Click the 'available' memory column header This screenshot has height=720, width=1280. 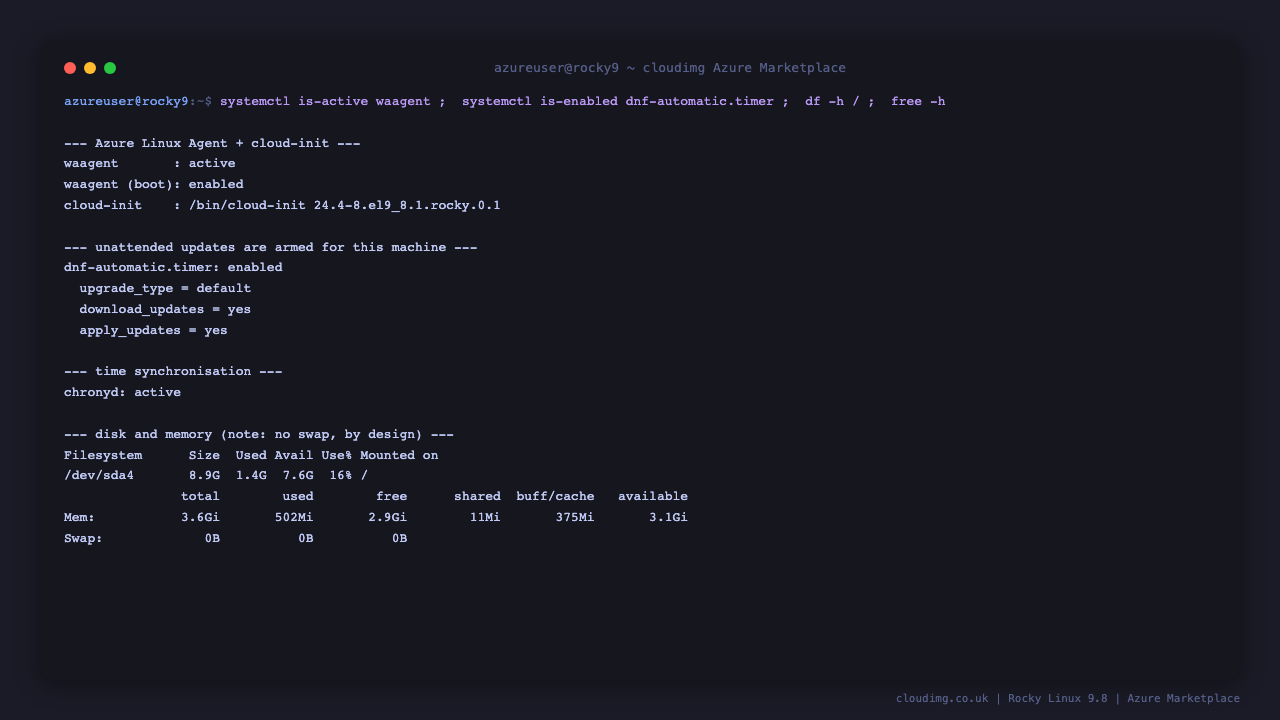pos(653,496)
